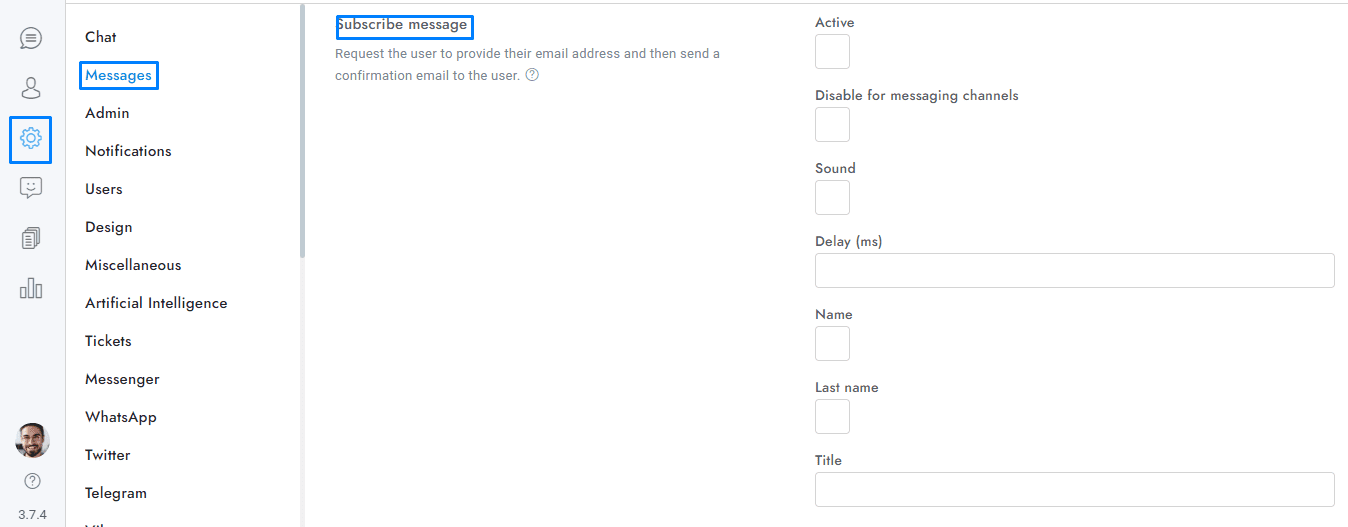This screenshot has width=1348, height=527.
Task: Click the help question mark icon in sidebar
Action: coord(32,481)
